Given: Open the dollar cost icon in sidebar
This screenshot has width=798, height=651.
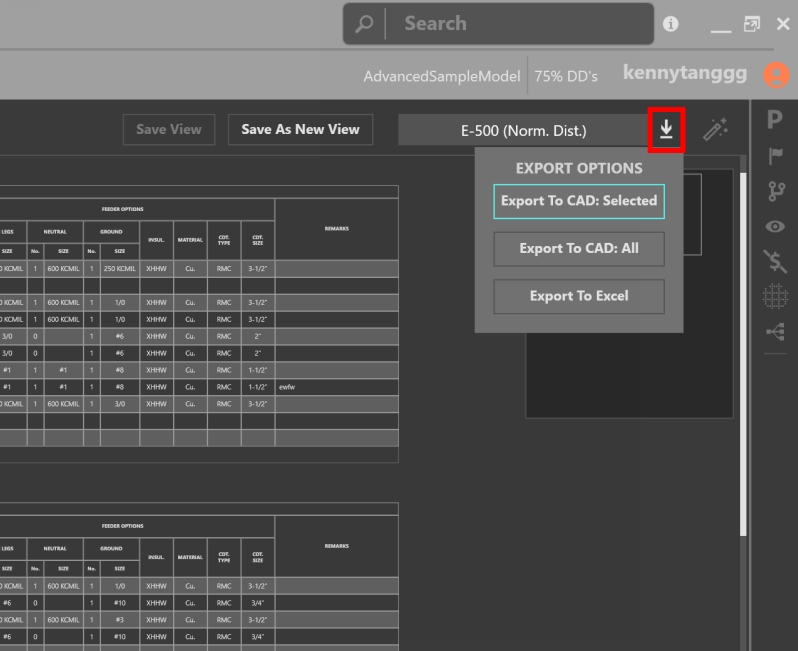Looking at the screenshot, I should [775, 261].
